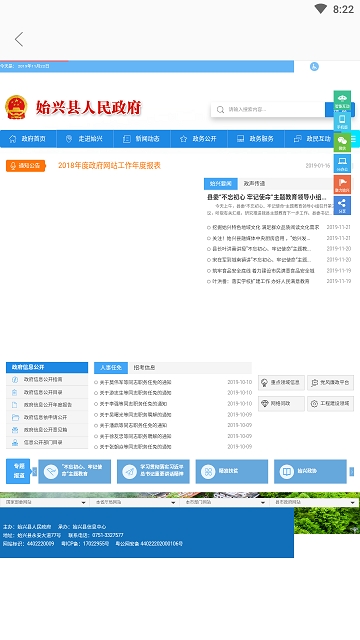Screen dimensions: 360x640
Task: Open 政府信息公开目录 sidebar link
Action: click(47, 392)
